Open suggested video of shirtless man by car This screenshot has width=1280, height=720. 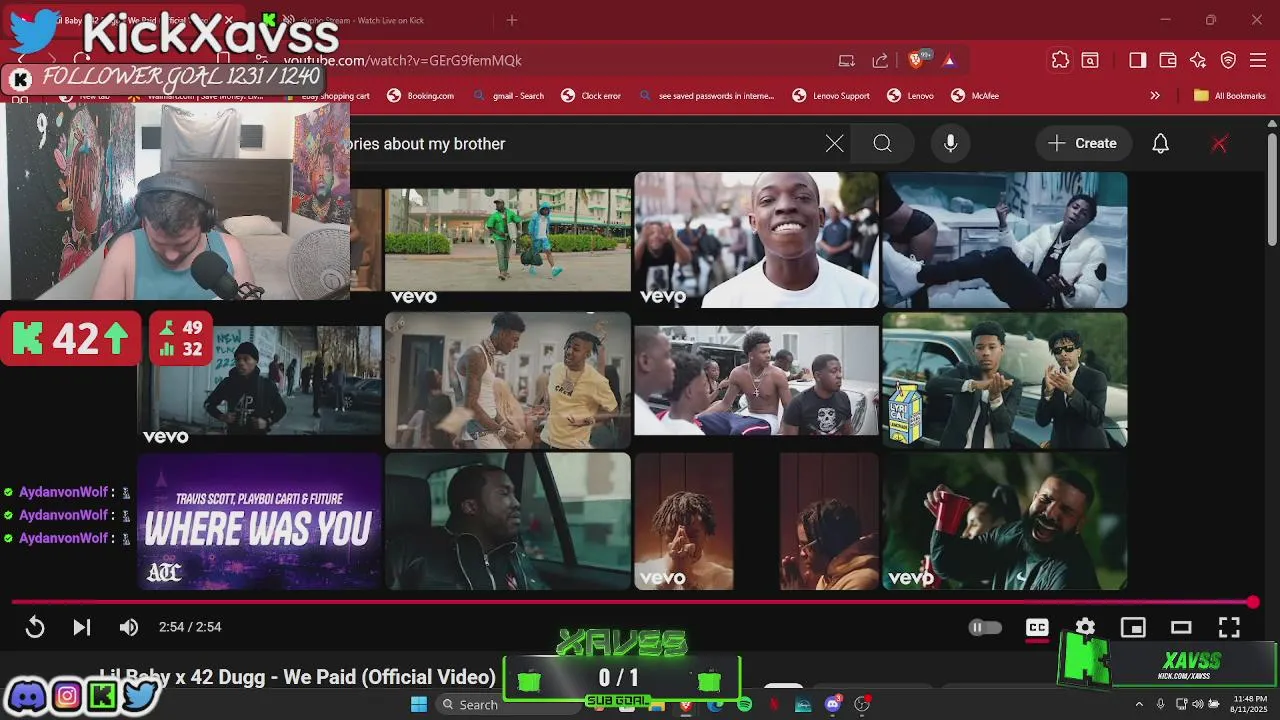pyautogui.click(x=756, y=380)
